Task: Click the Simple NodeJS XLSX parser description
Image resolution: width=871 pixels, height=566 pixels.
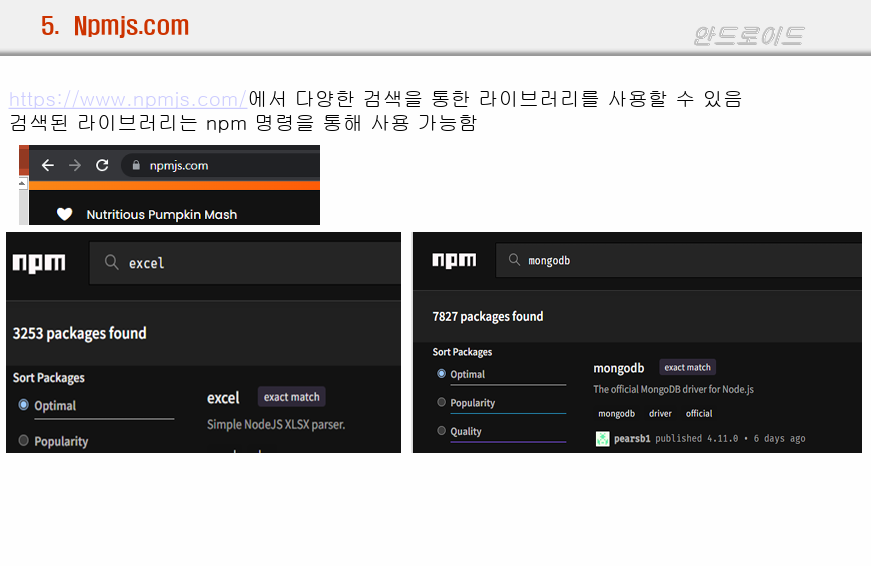Action: pyautogui.click(x=276, y=425)
